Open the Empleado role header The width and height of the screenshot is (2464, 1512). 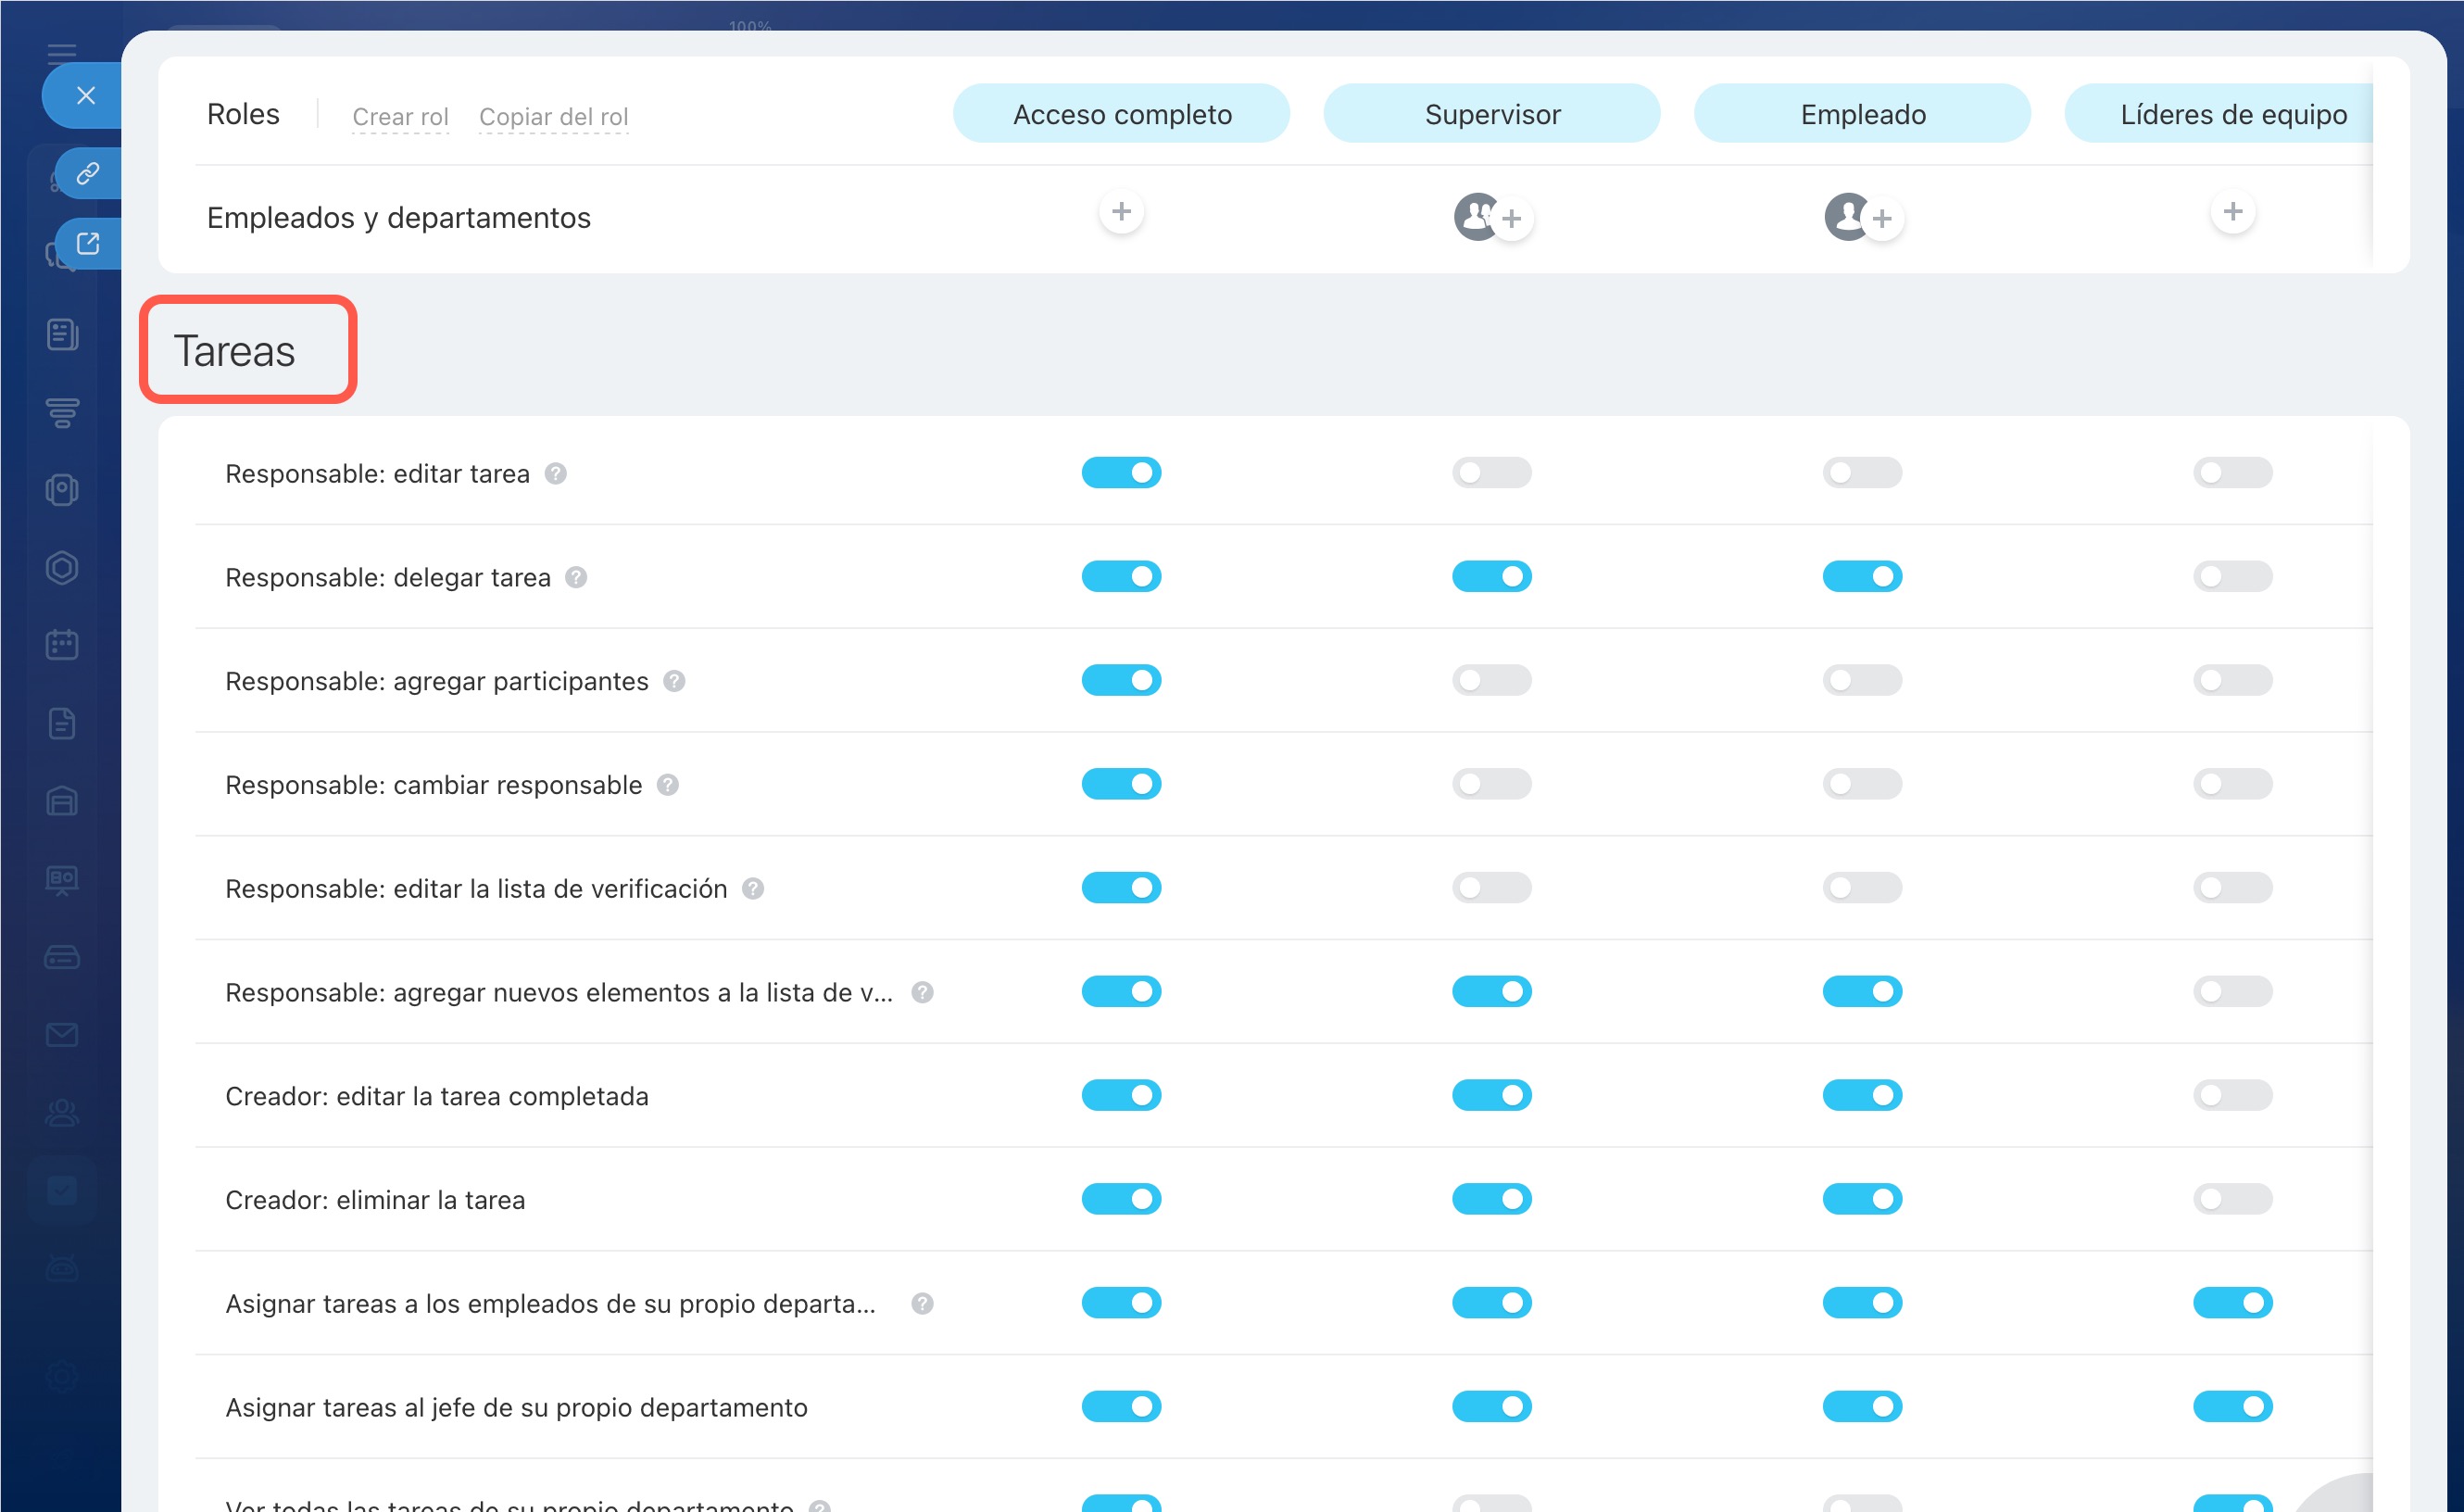[x=1862, y=114]
